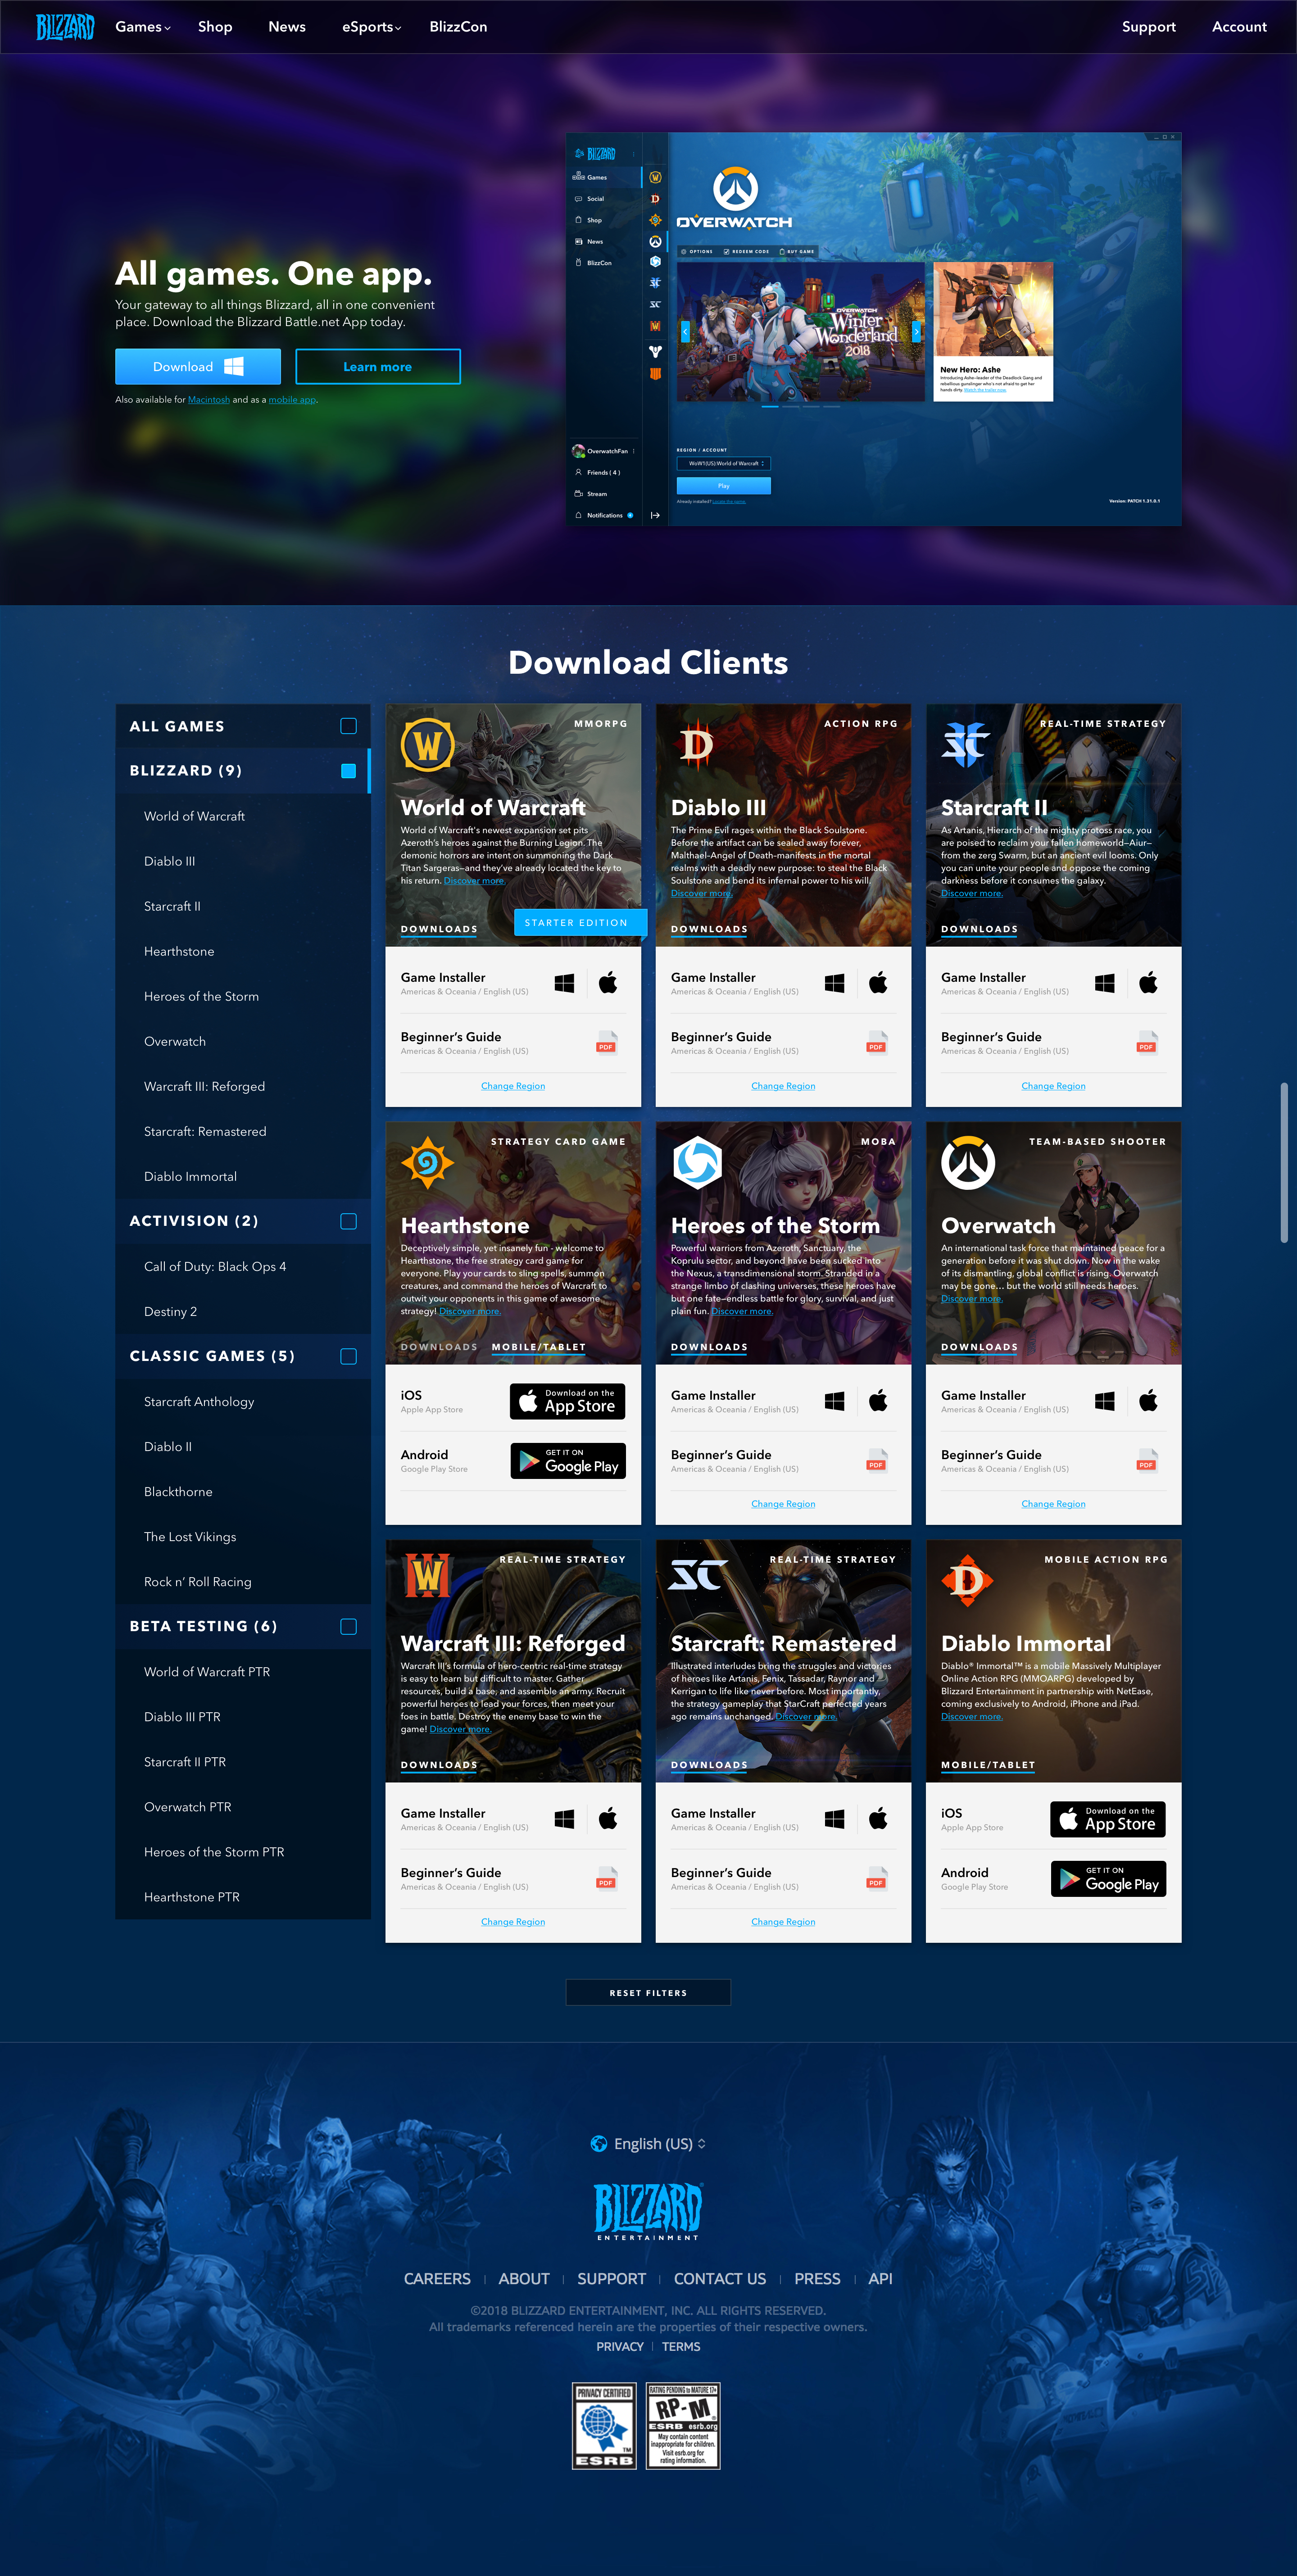Image resolution: width=1297 pixels, height=2576 pixels.
Task: Click the Download Battle.net app button
Action: tap(199, 365)
